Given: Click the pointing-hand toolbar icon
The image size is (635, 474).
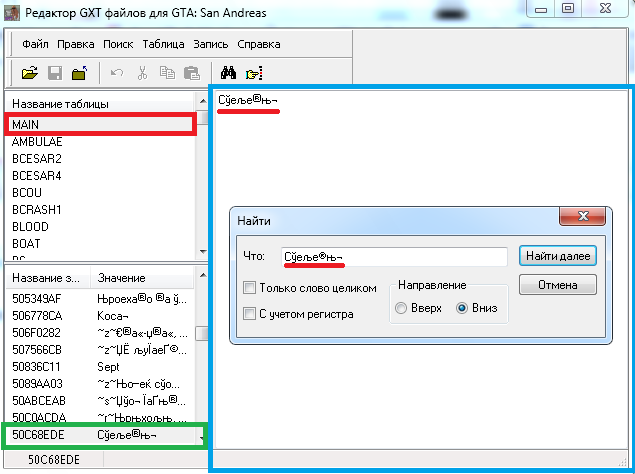Looking at the screenshot, I should 253,72.
